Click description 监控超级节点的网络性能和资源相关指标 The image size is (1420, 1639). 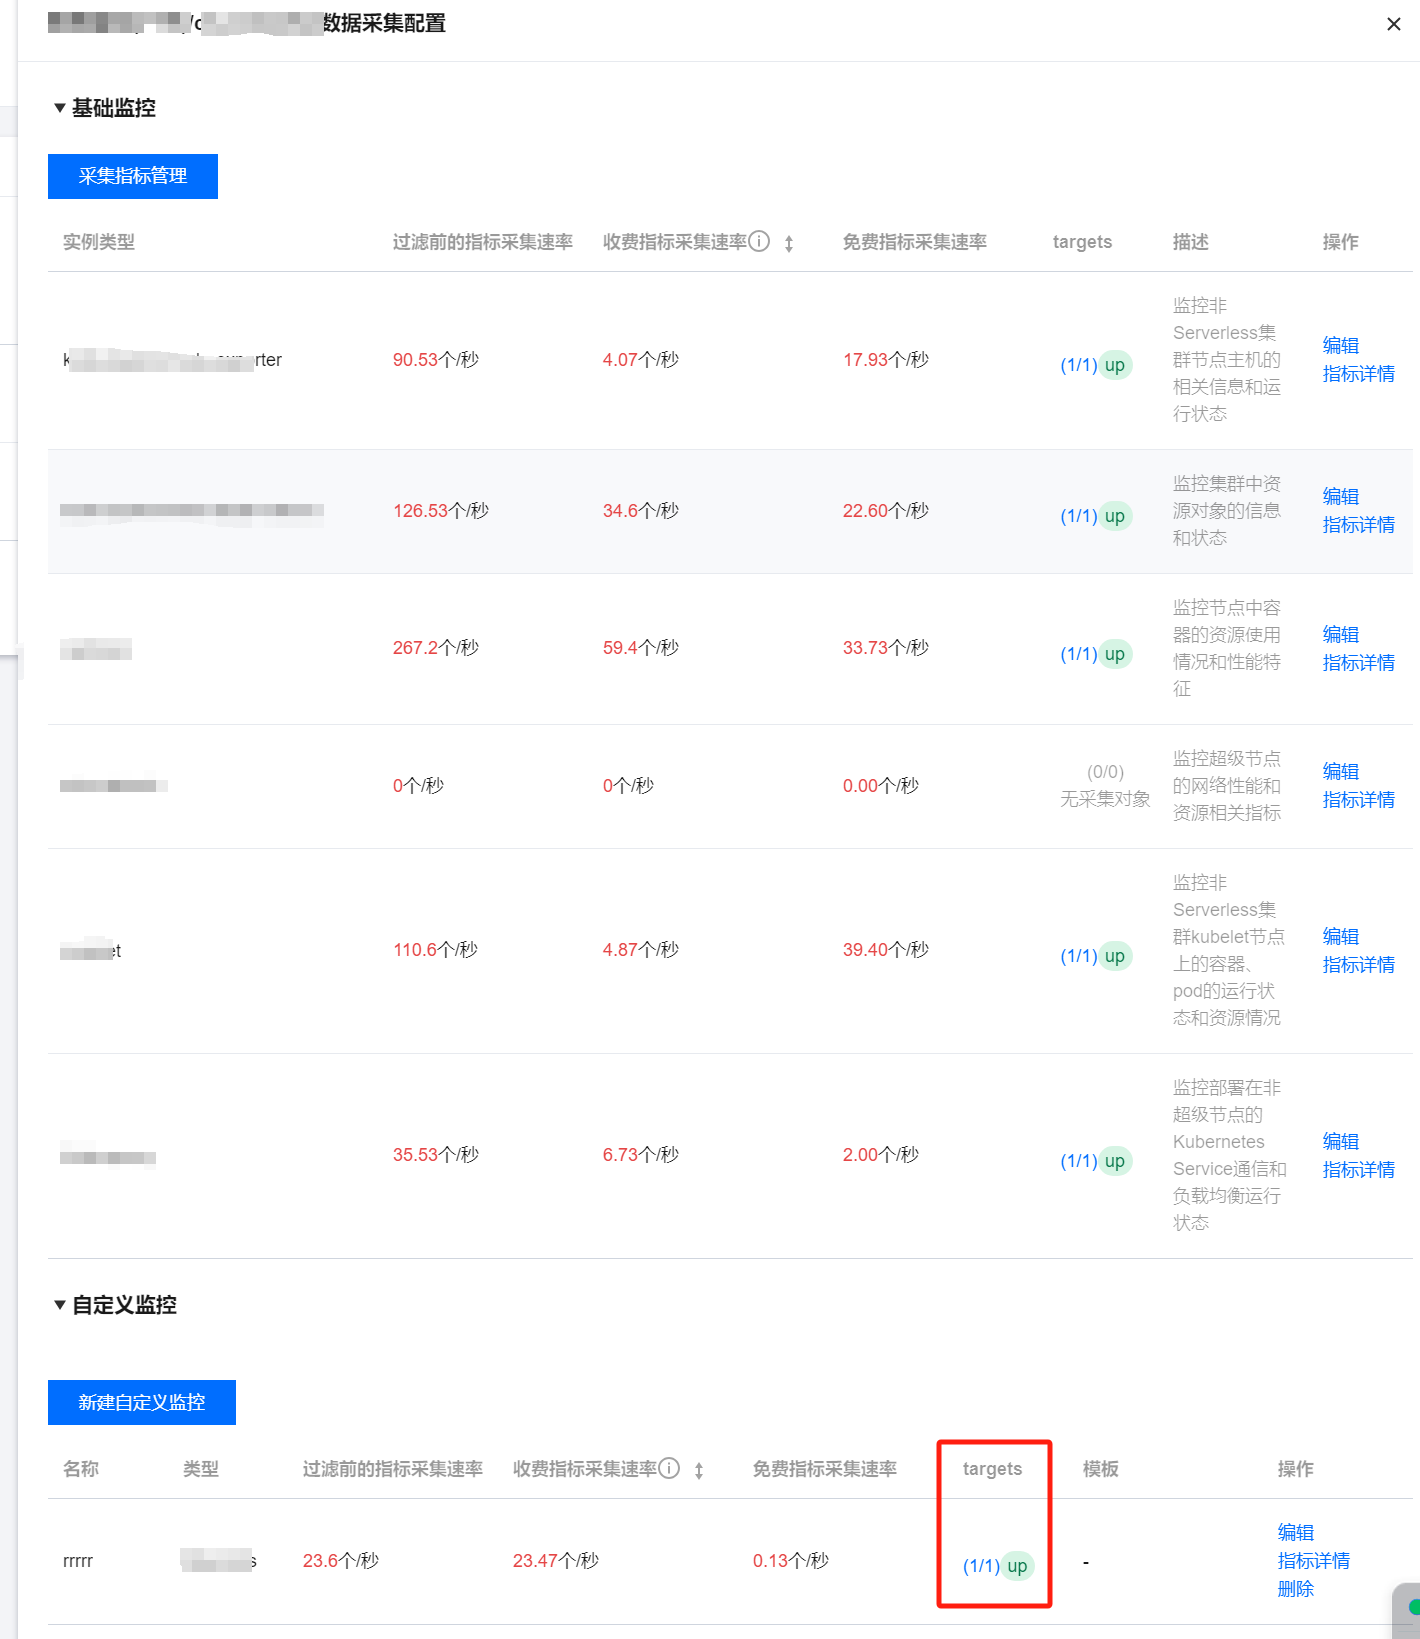pos(1226,786)
